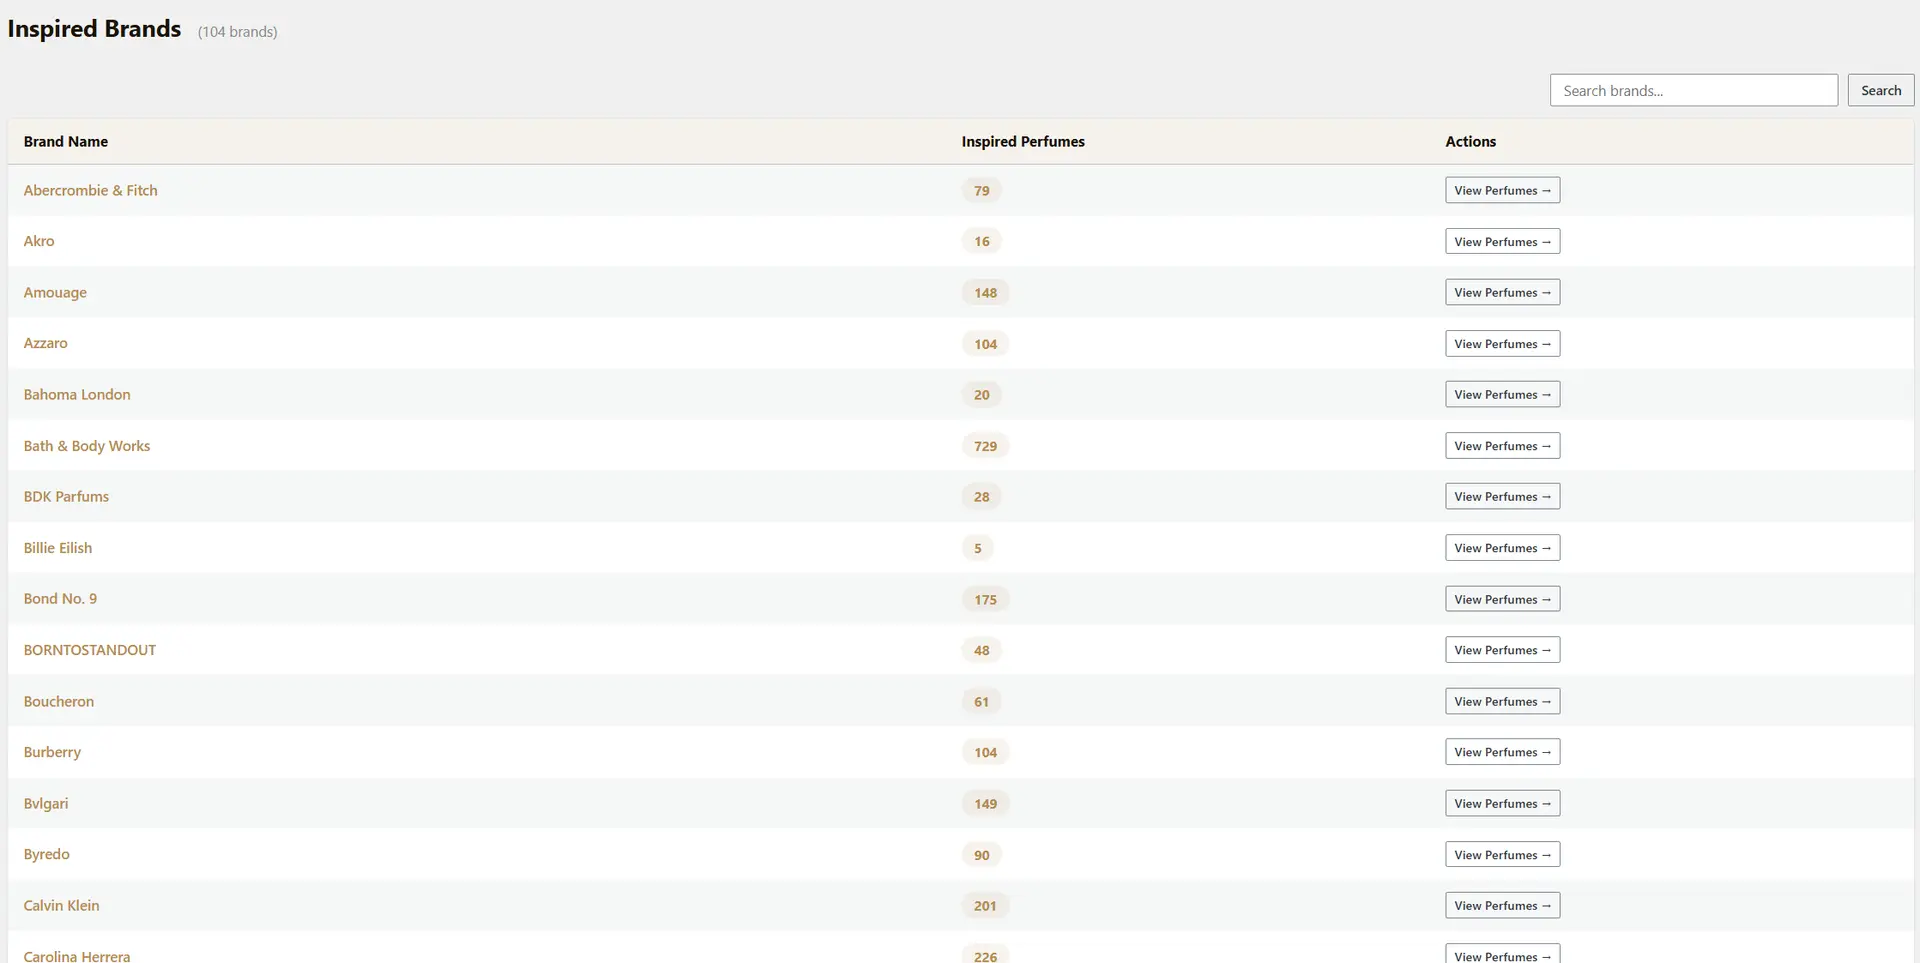Click the 20 count for Bahoma London

pyautogui.click(x=982, y=395)
